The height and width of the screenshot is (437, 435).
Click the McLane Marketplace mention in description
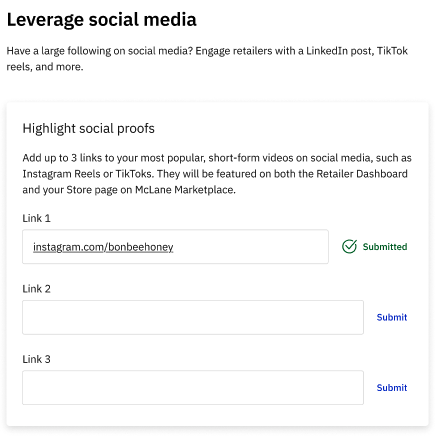(185, 190)
